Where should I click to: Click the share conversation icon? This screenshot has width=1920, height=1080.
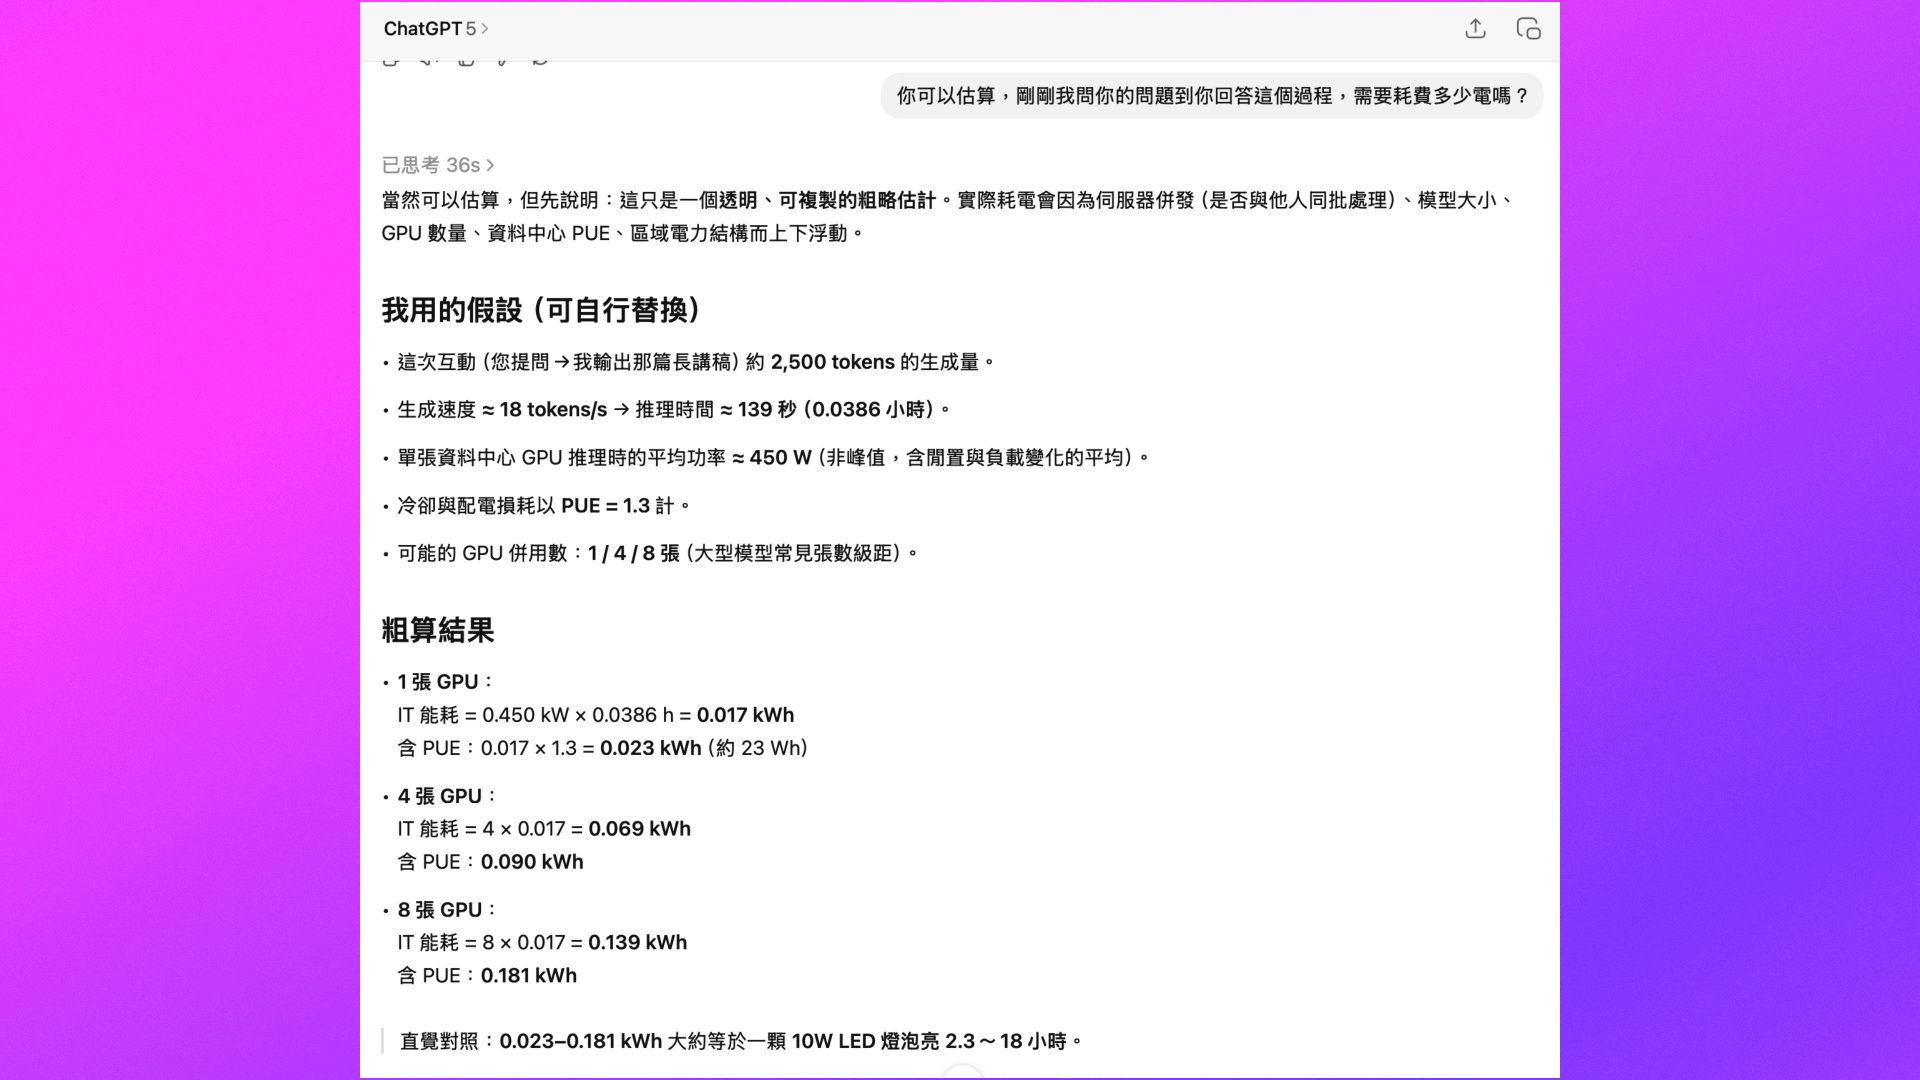click(1475, 29)
